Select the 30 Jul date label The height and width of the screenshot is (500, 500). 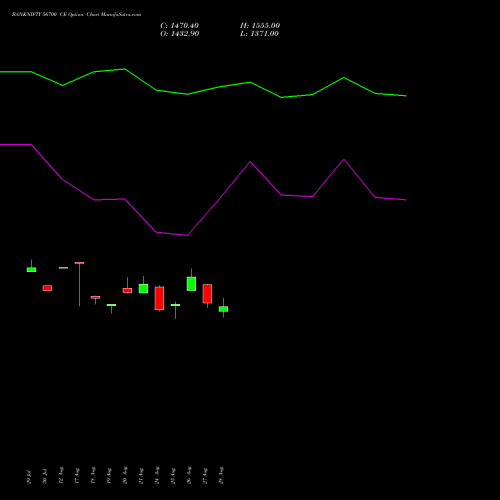coord(45,477)
